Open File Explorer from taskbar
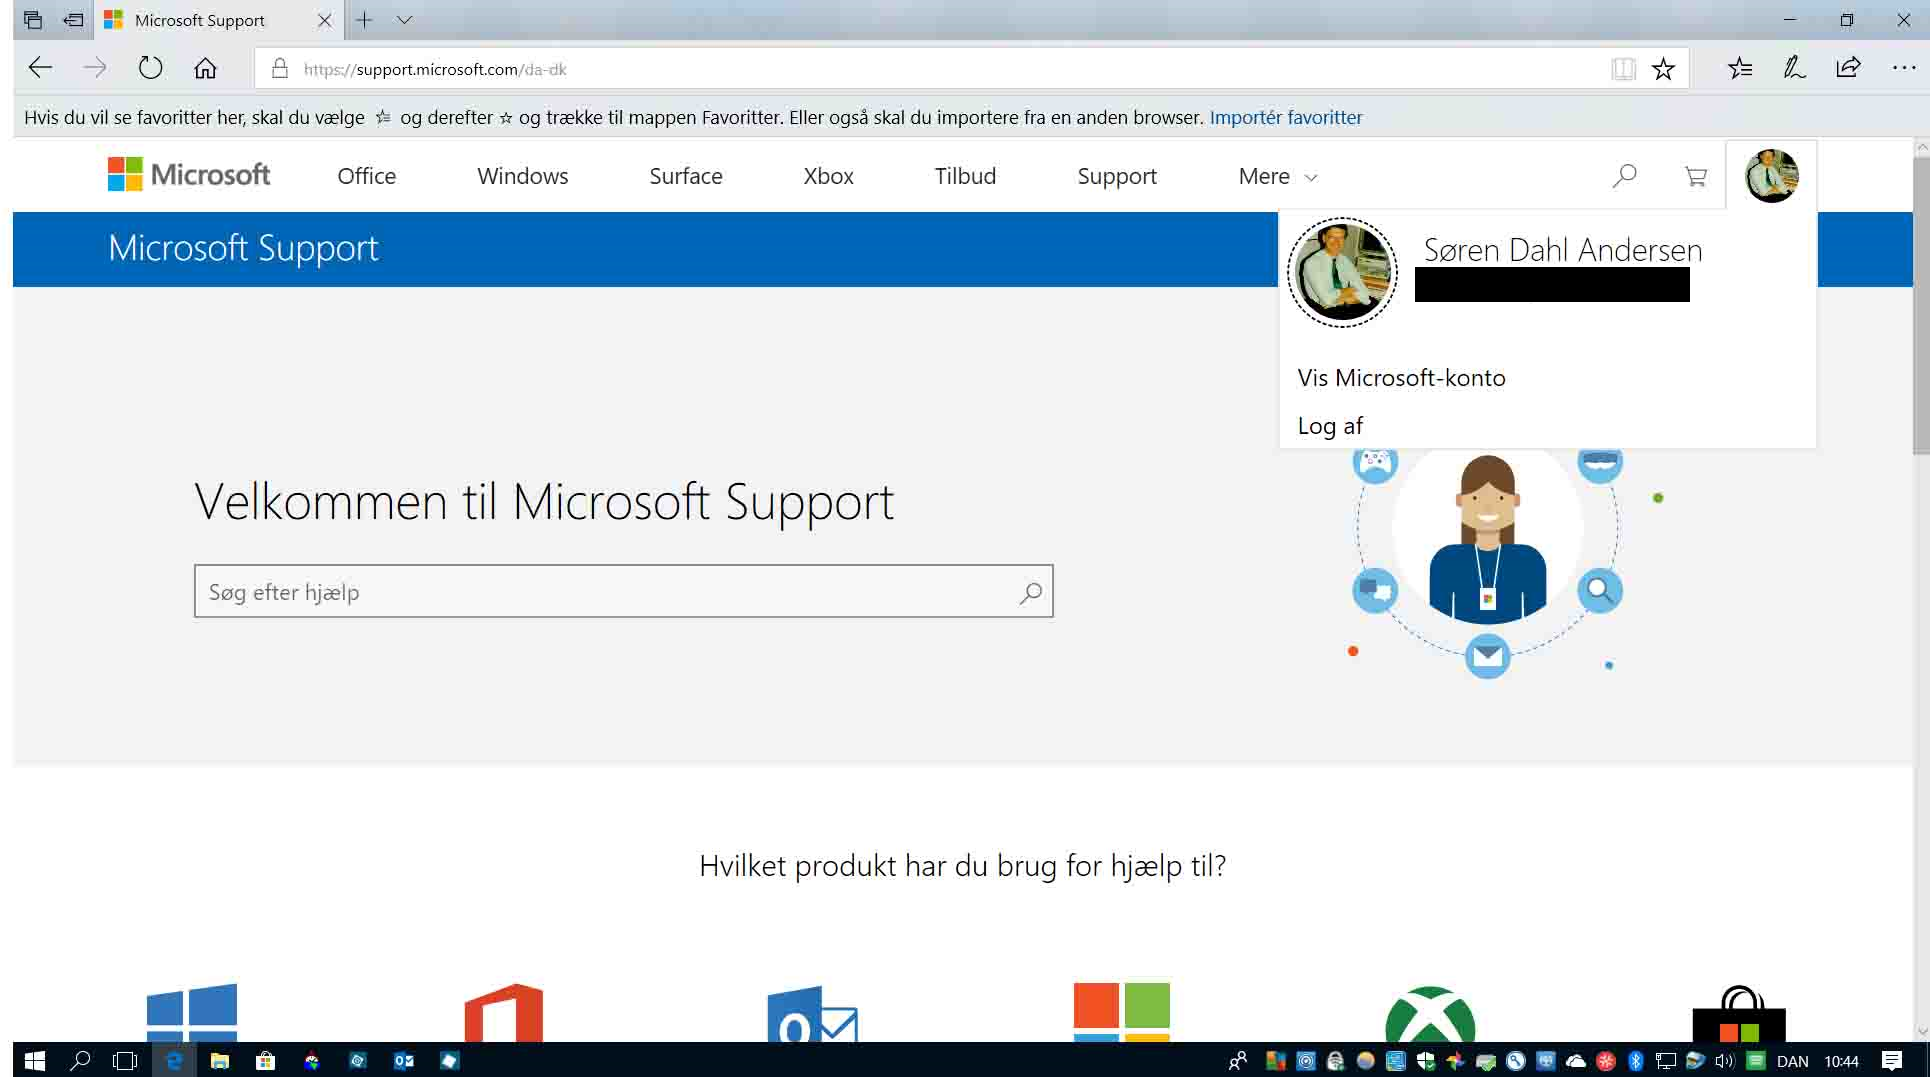Image resolution: width=1930 pixels, height=1077 pixels. [x=219, y=1060]
